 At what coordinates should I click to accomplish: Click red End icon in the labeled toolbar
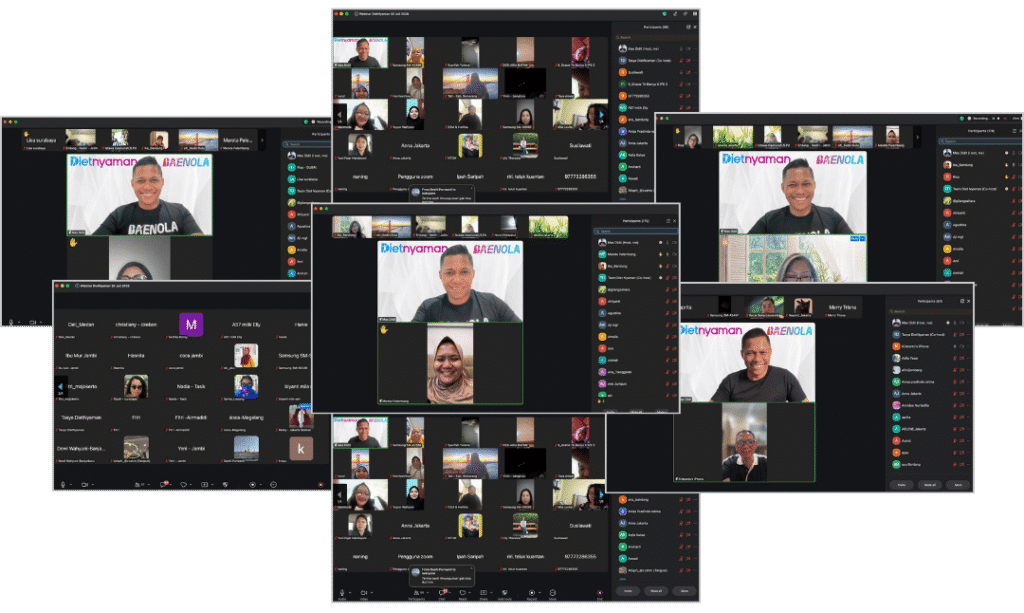(x=600, y=593)
